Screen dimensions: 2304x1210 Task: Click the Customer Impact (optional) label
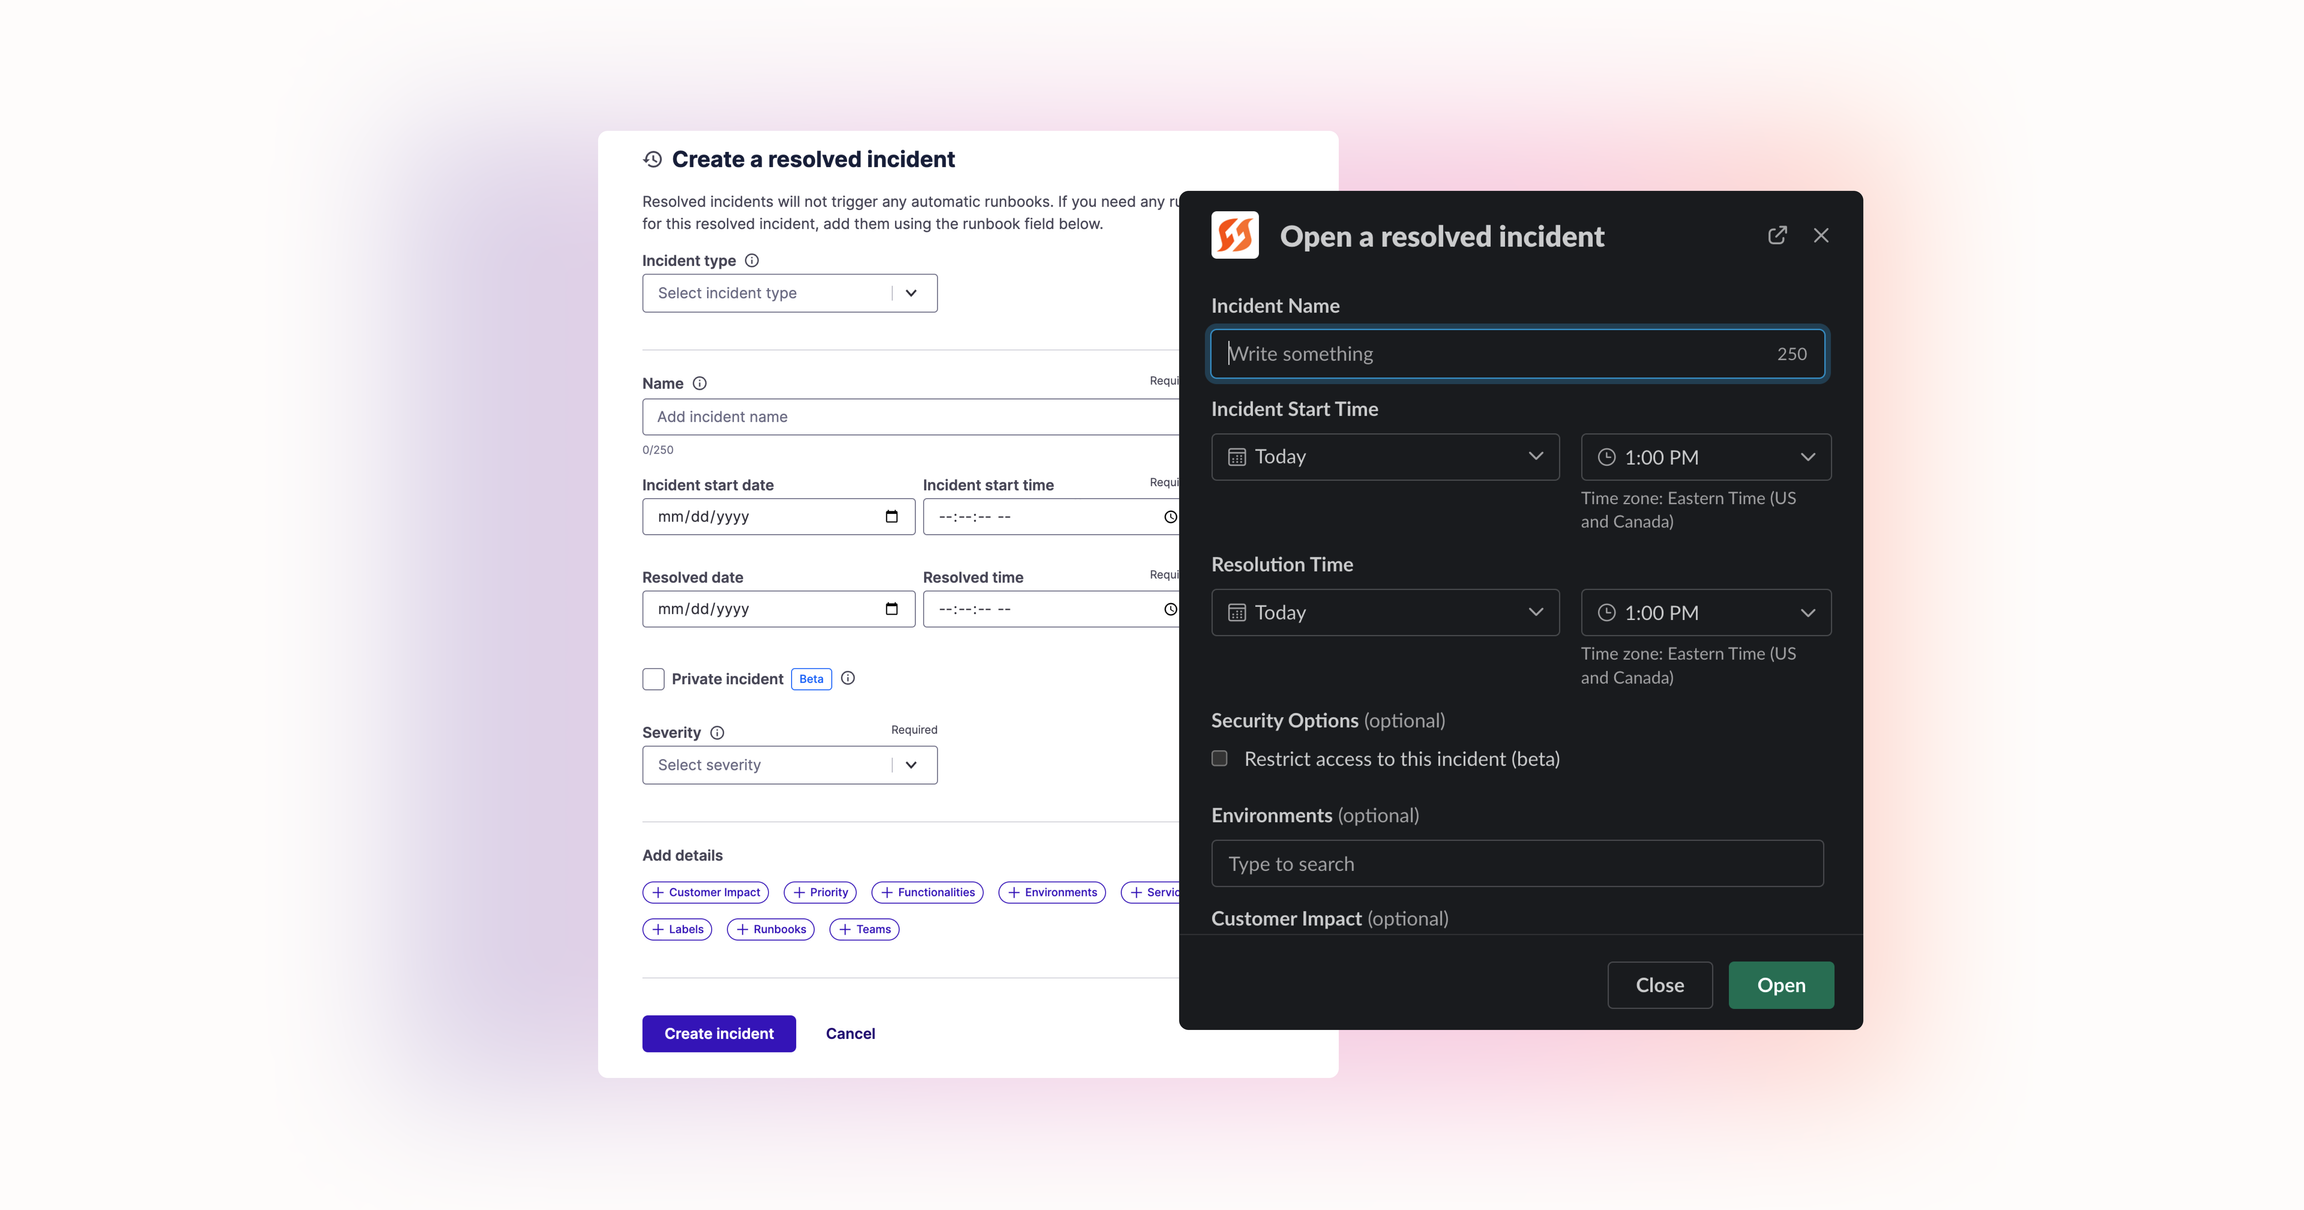(1330, 918)
